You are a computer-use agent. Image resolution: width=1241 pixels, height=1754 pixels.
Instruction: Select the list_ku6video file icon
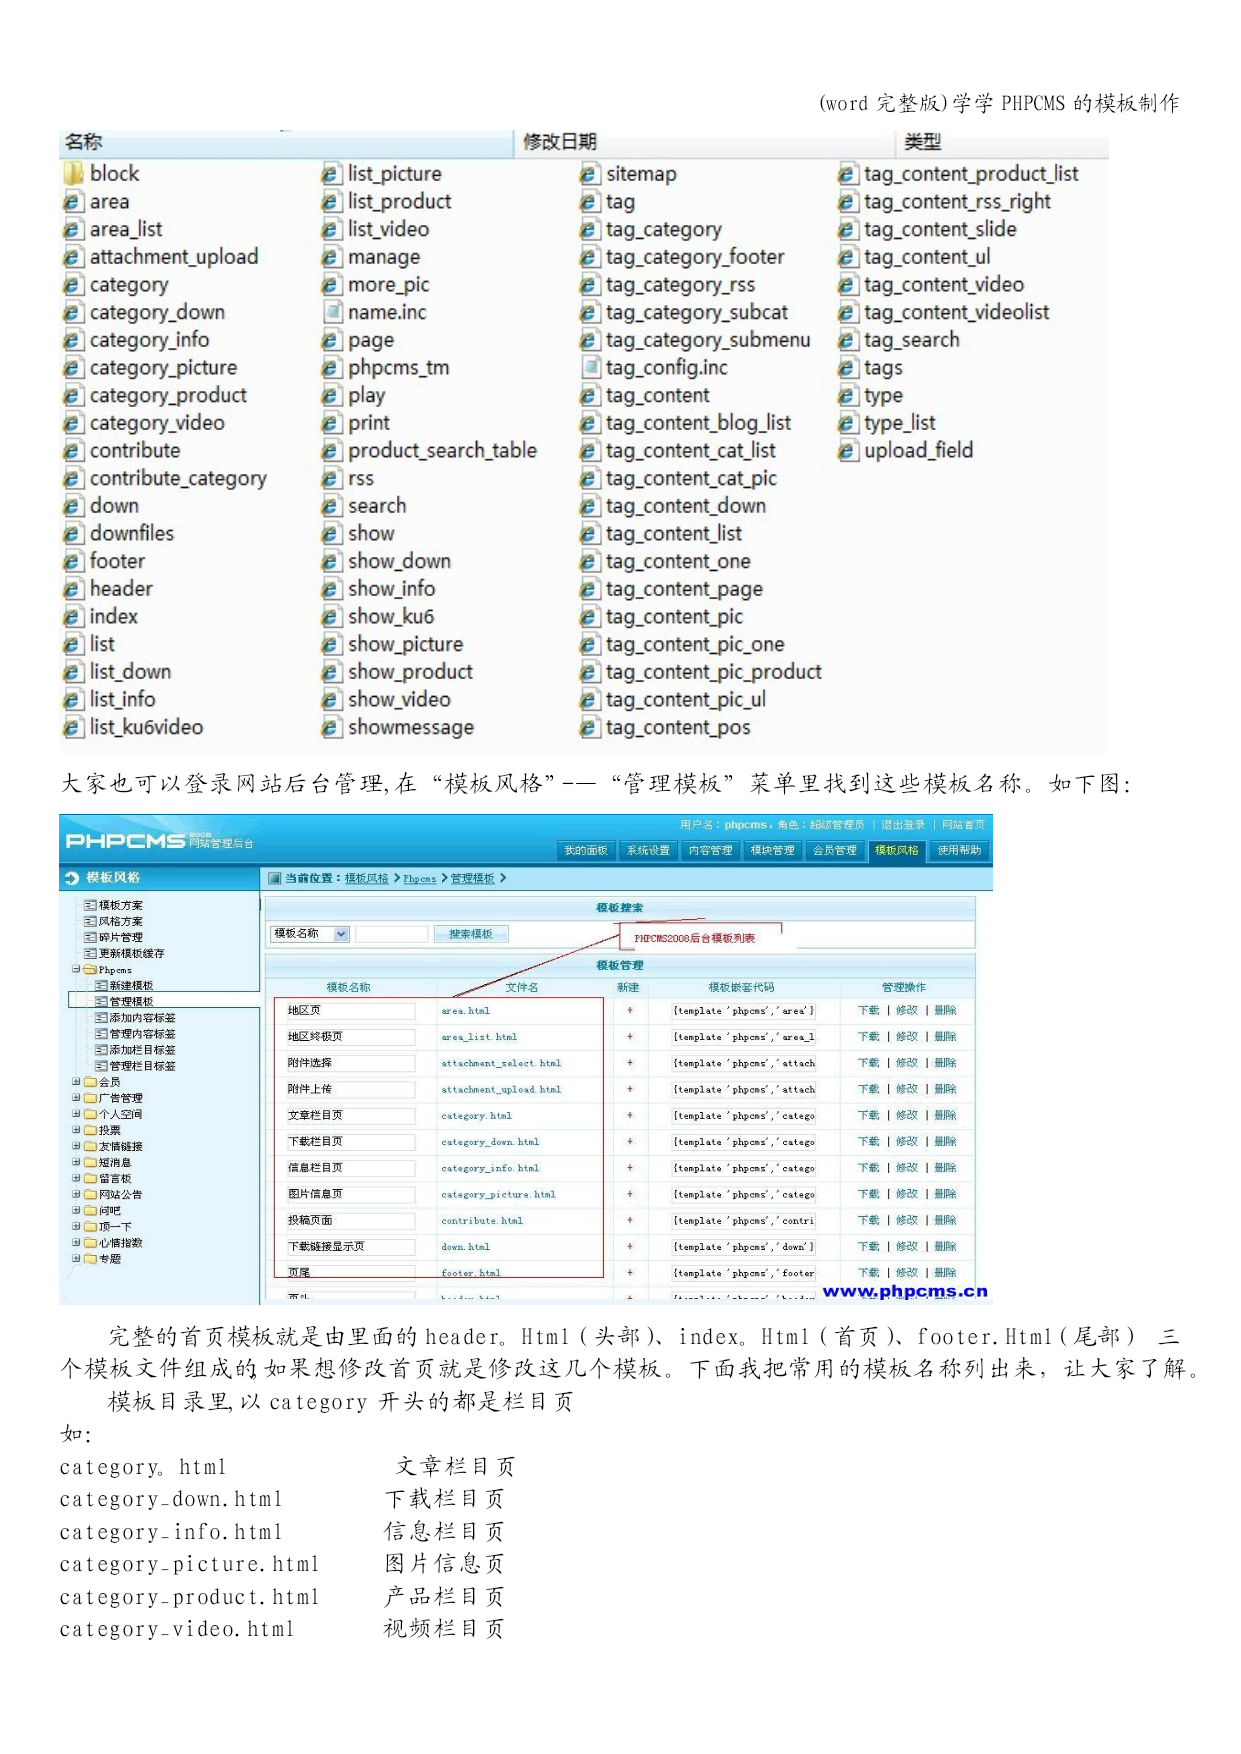72,728
